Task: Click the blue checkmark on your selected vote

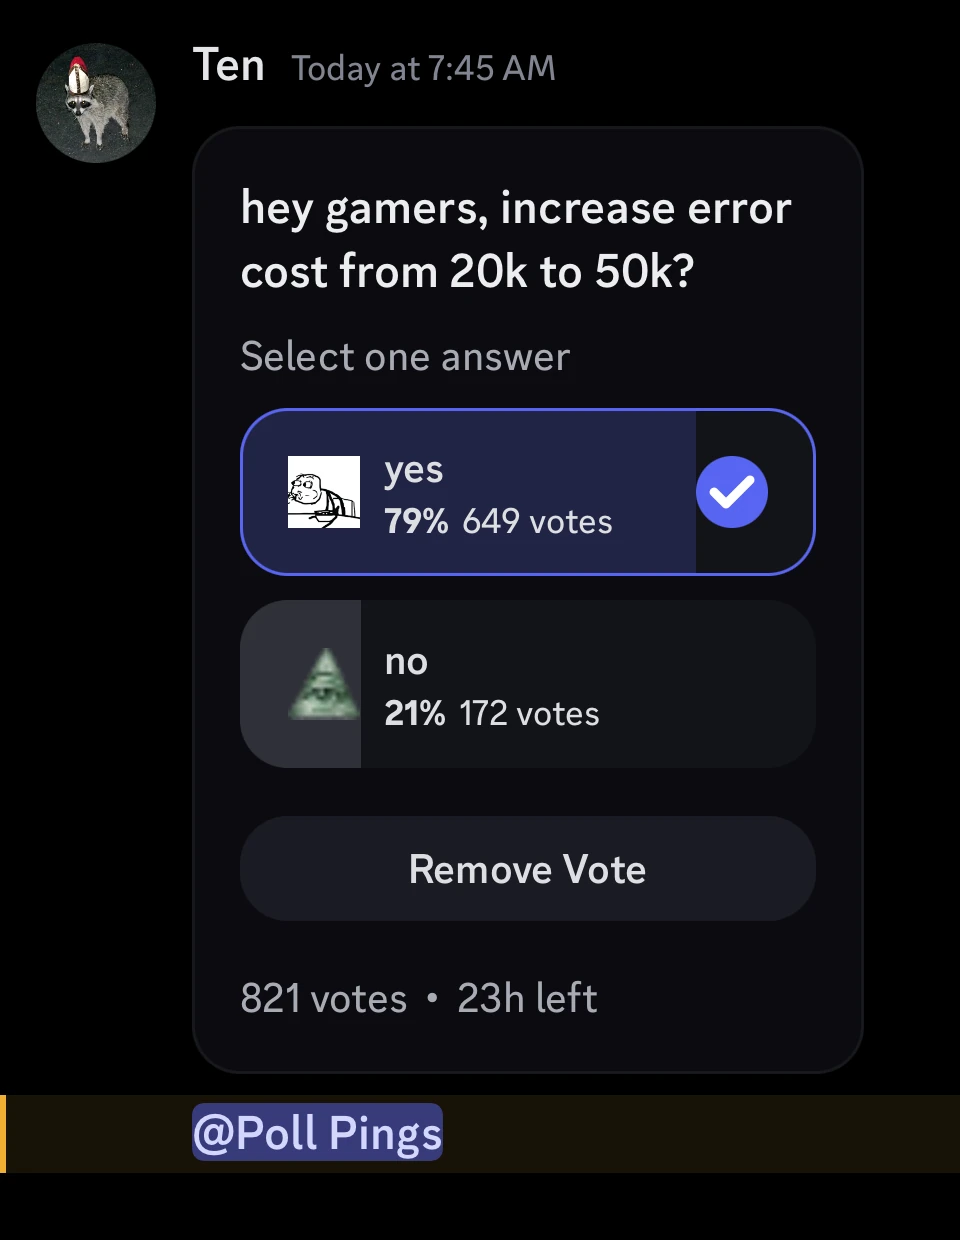Action: click(x=732, y=491)
